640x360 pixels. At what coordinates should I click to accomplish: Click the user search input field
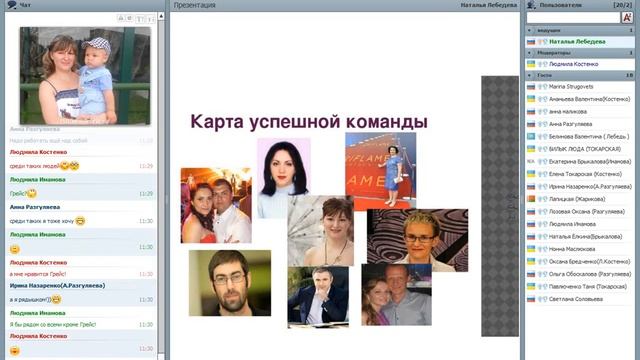573,18
